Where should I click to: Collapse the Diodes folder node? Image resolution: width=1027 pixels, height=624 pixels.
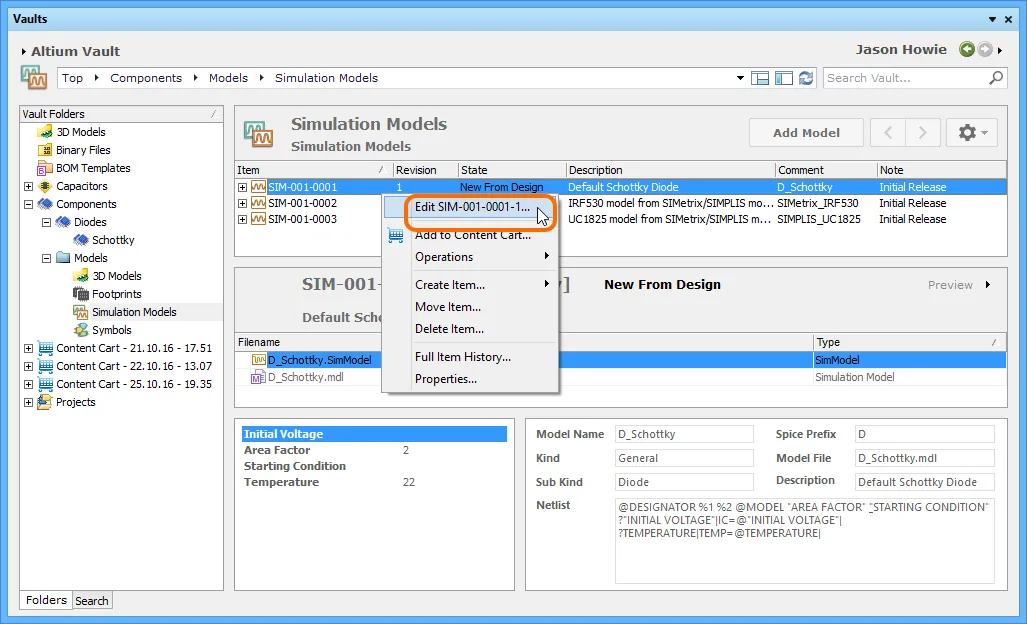click(x=47, y=223)
